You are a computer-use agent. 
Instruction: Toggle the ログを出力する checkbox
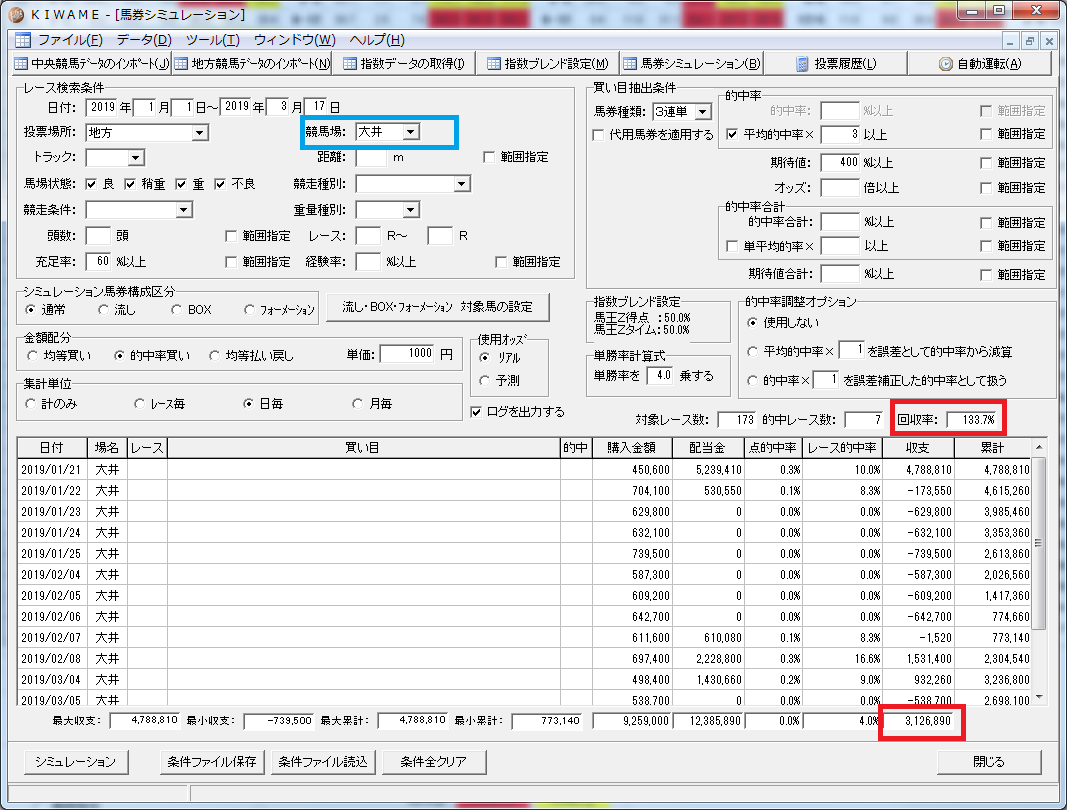coord(476,412)
